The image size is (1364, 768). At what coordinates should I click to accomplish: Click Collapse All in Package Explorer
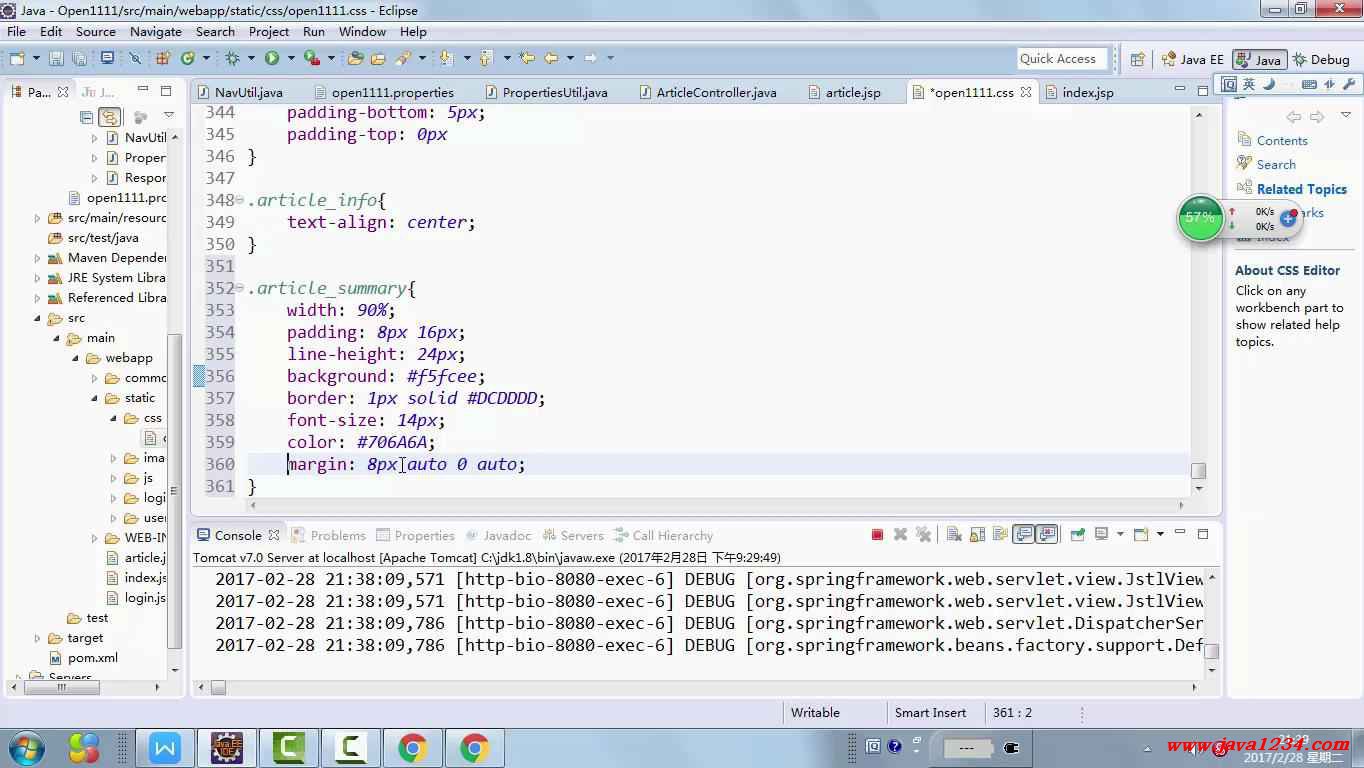(x=88, y=117)
